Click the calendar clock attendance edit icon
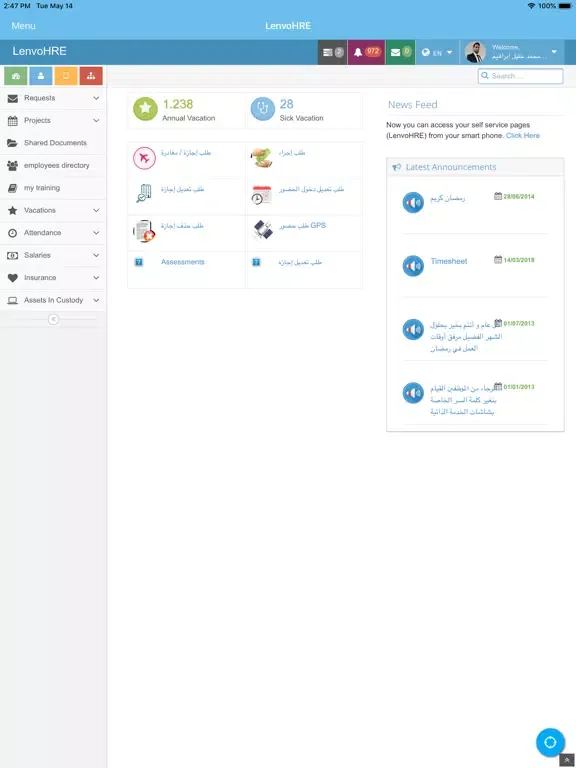 click(261, 194)
